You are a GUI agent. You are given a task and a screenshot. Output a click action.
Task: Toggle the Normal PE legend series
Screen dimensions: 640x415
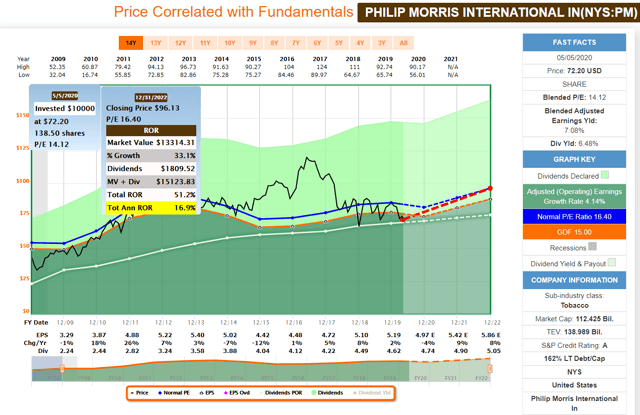174,393
